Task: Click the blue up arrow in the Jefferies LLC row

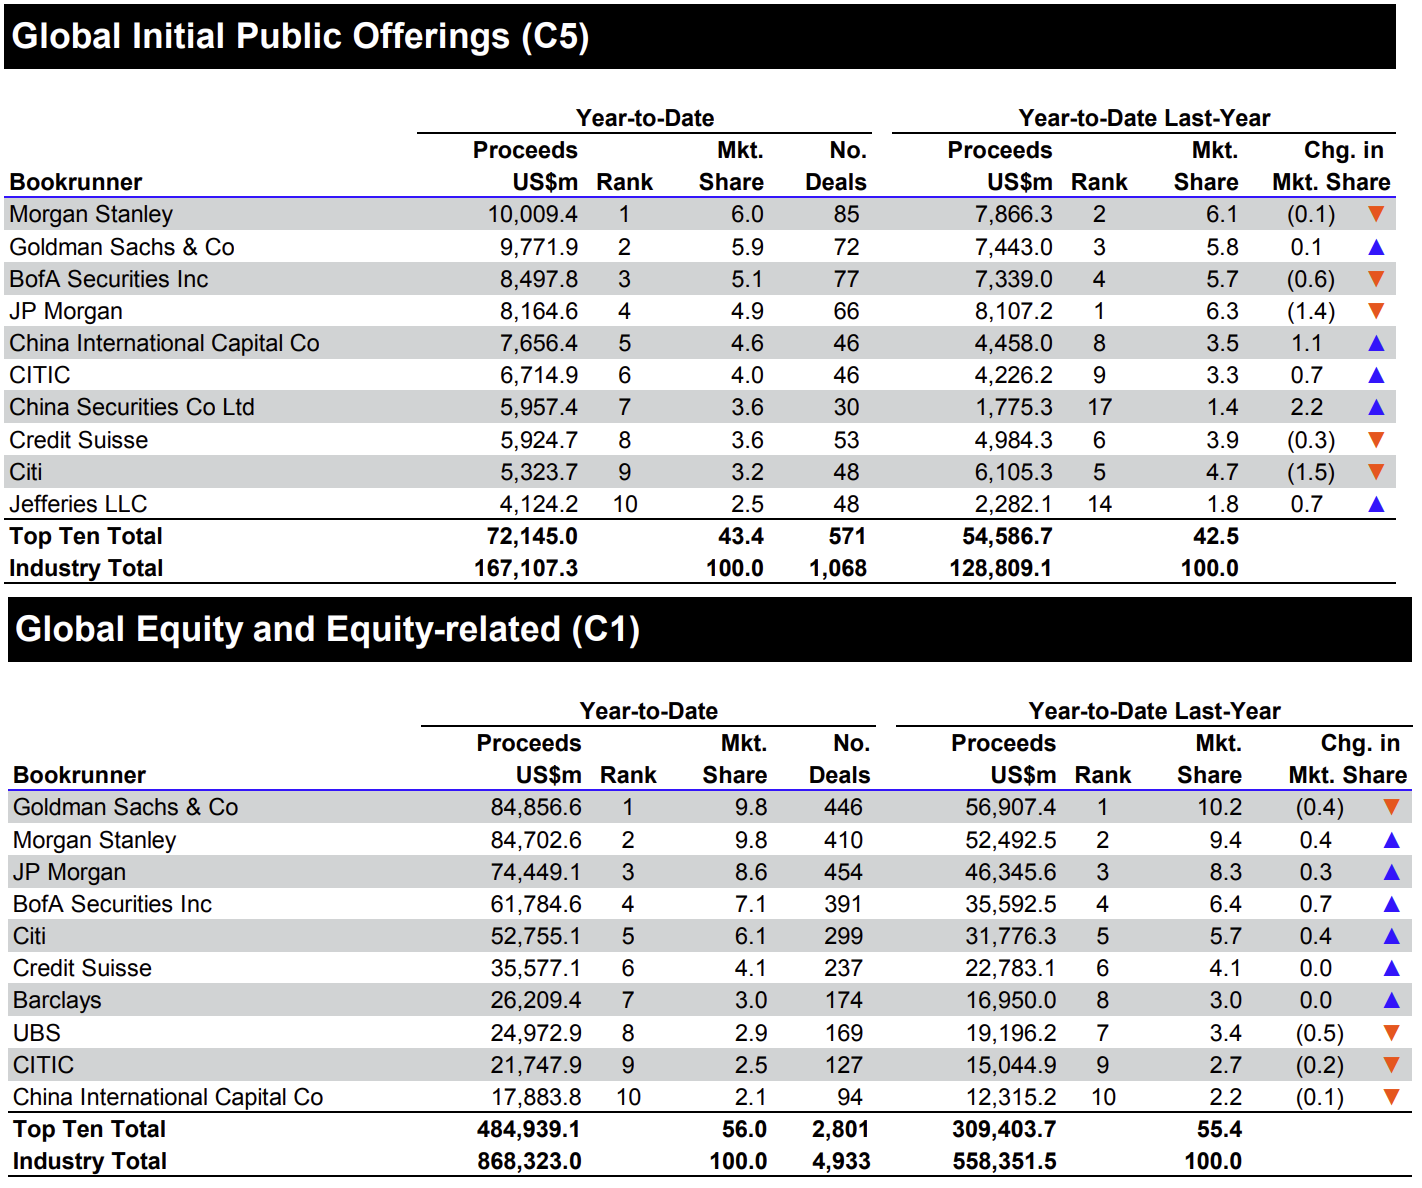Action: [1376, 504]
